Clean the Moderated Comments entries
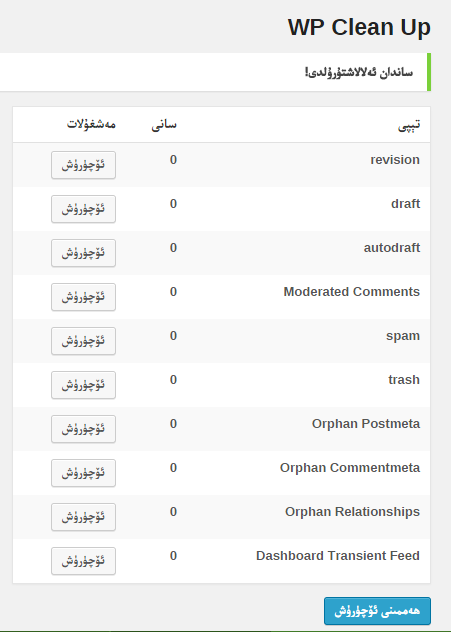Viewport: 451px width, 632px height. 83,297
